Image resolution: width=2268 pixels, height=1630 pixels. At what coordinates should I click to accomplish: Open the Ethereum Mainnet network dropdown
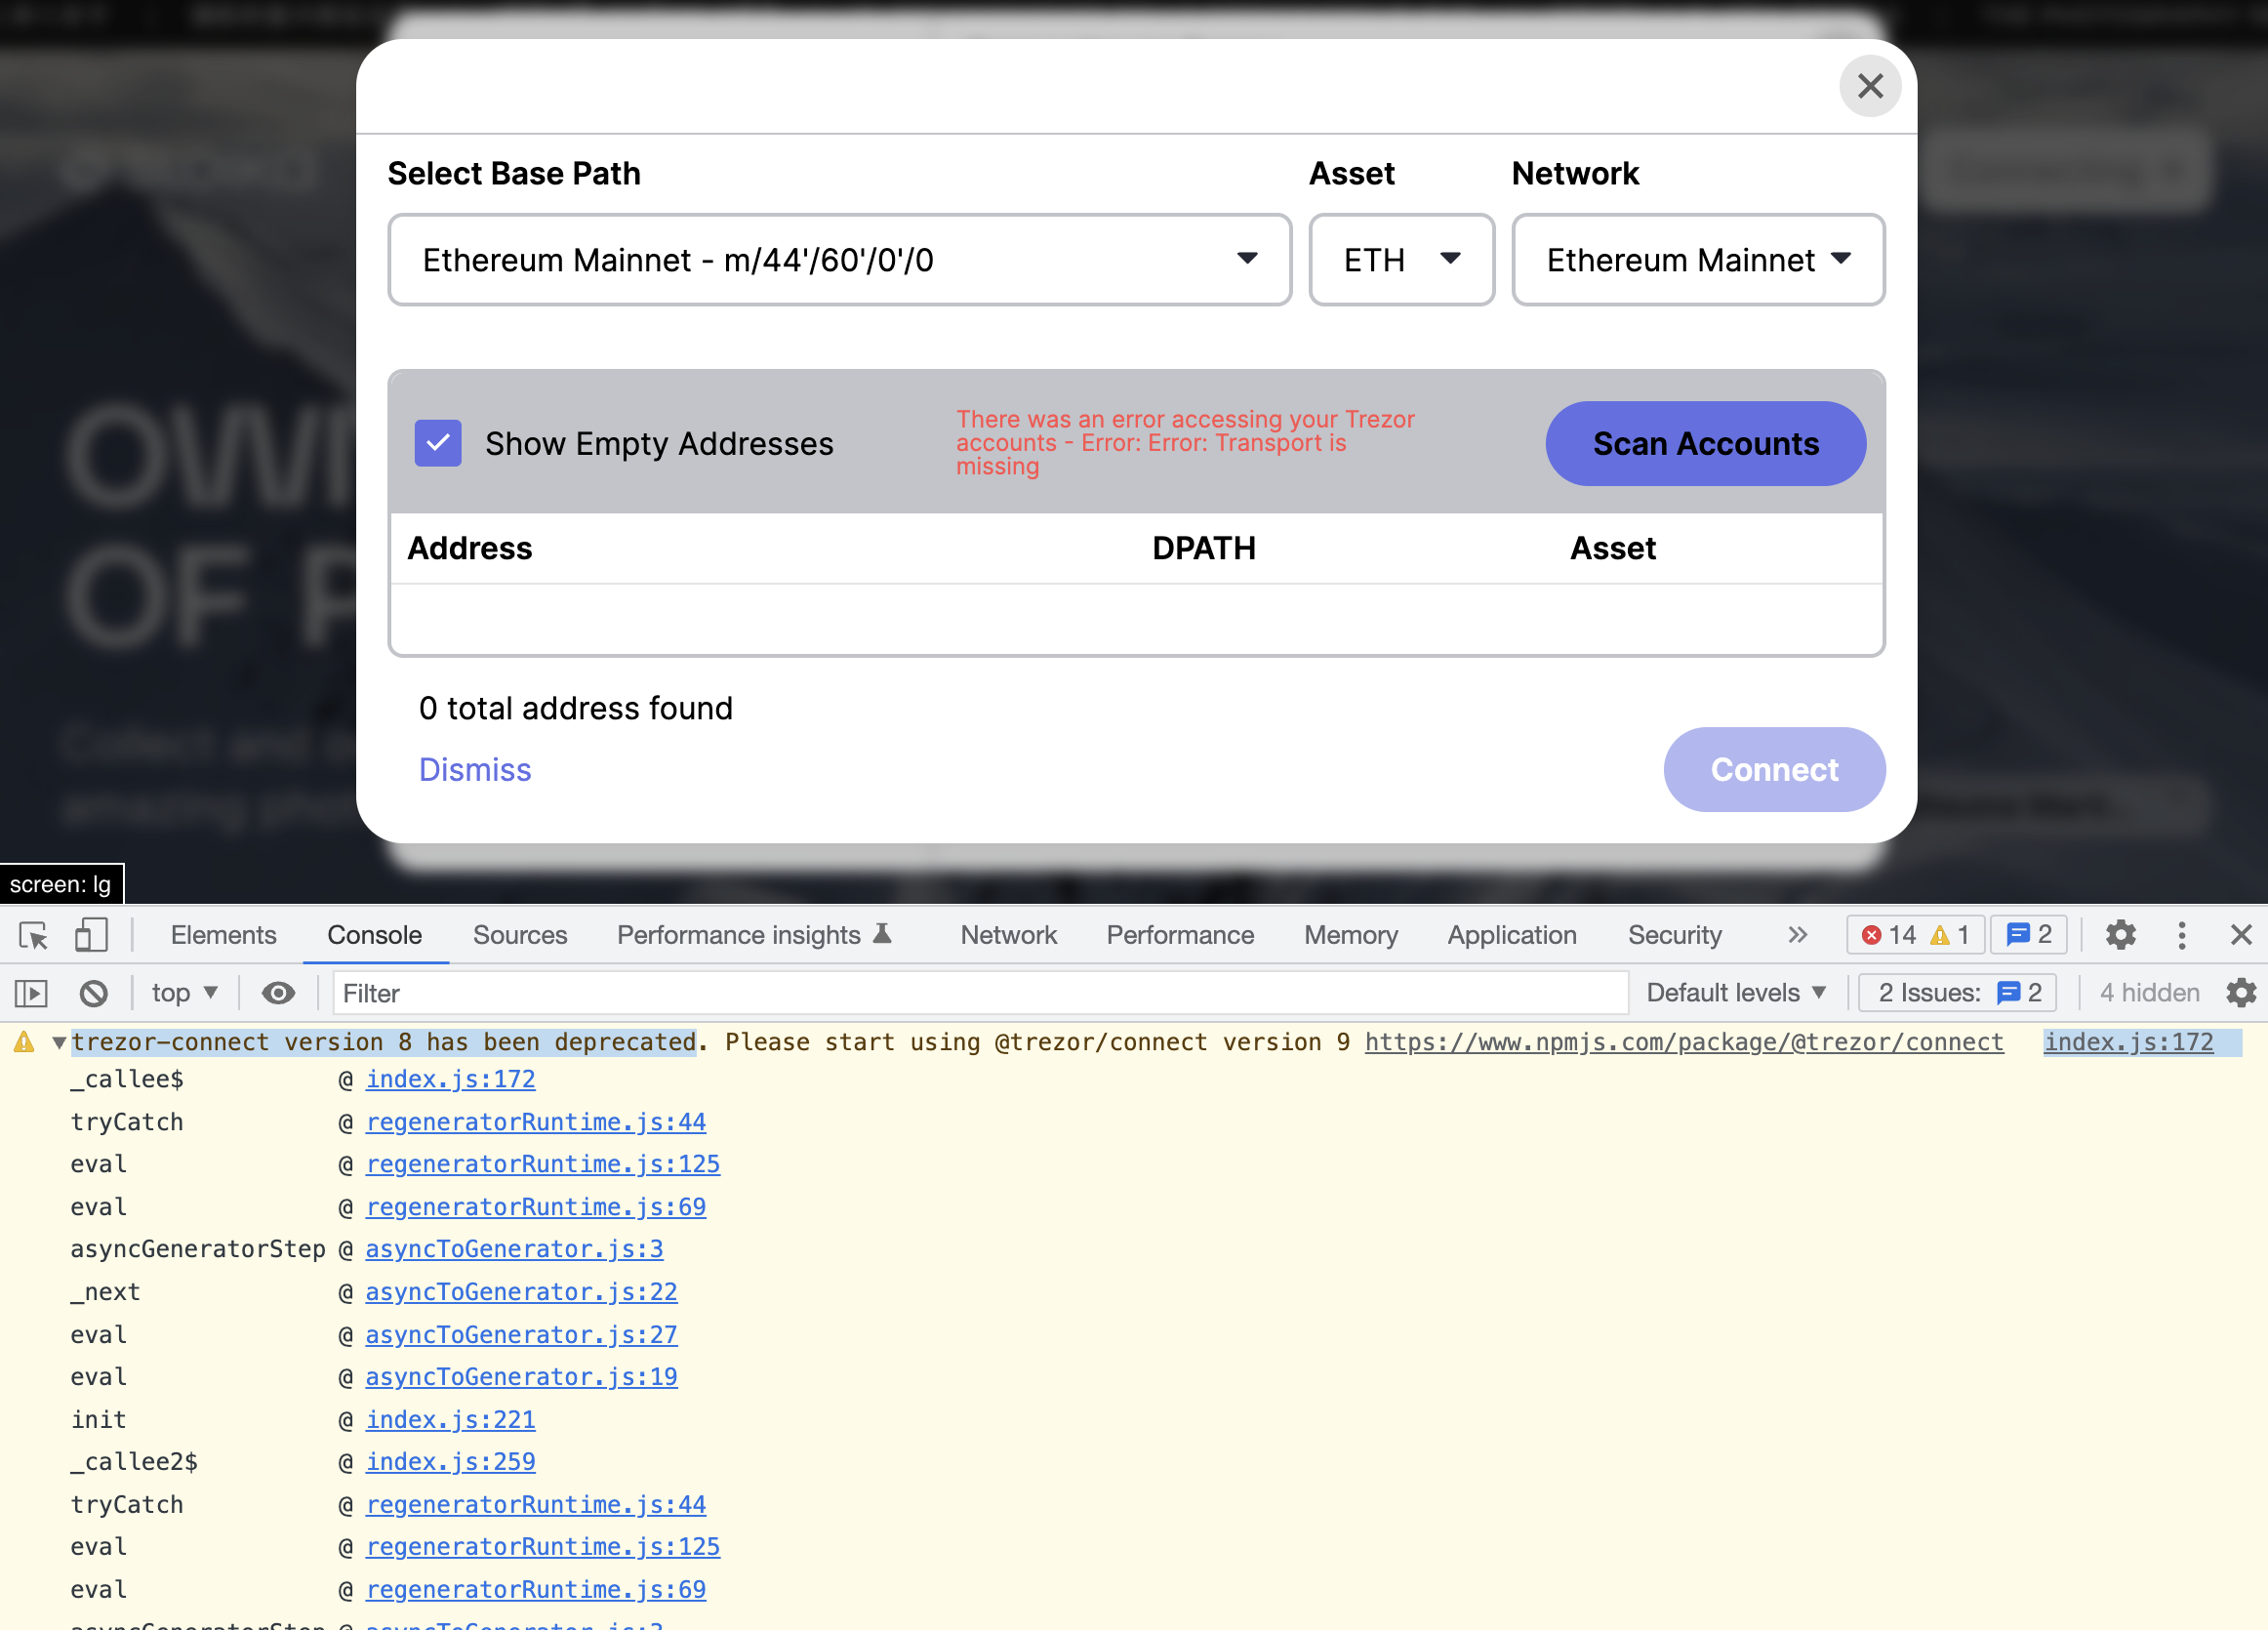point(1697,260)
